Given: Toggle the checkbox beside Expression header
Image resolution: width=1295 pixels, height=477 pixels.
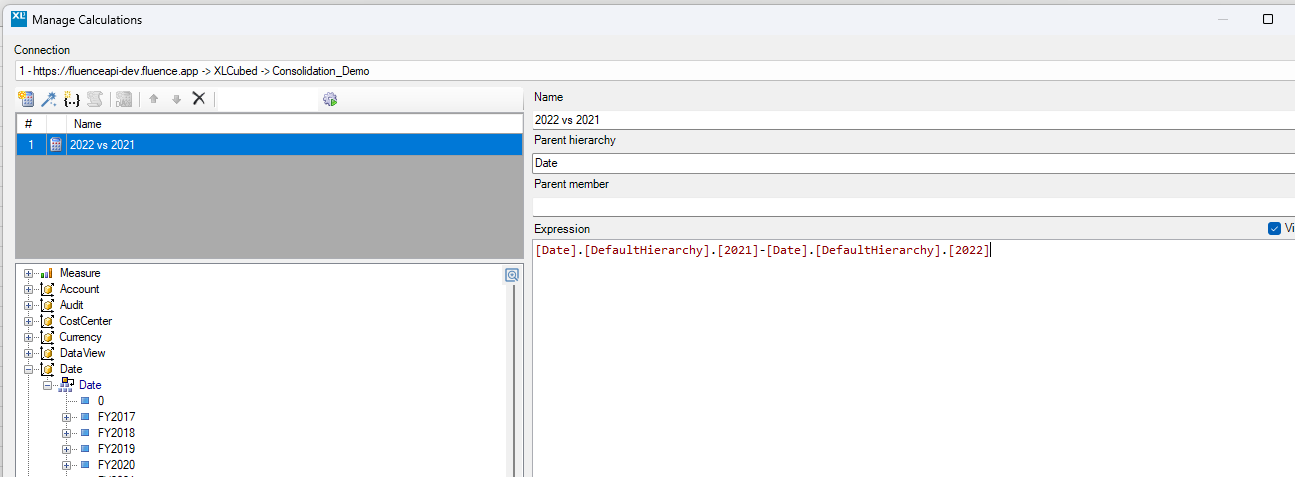Looking at the screenshot, I should pyautogui.click(x=1274, y=229).
